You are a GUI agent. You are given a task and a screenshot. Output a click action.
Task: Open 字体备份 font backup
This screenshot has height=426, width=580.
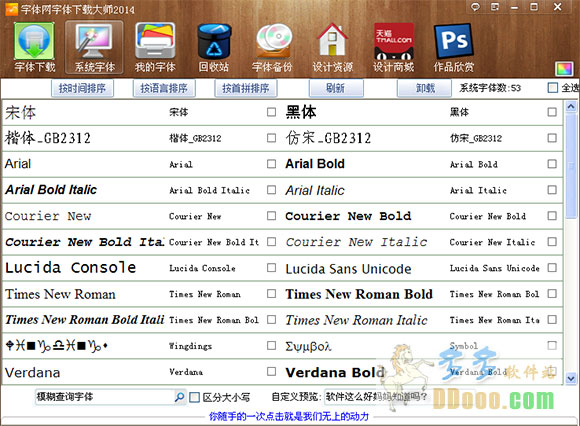pyautogui.click(x=273, y=47)
